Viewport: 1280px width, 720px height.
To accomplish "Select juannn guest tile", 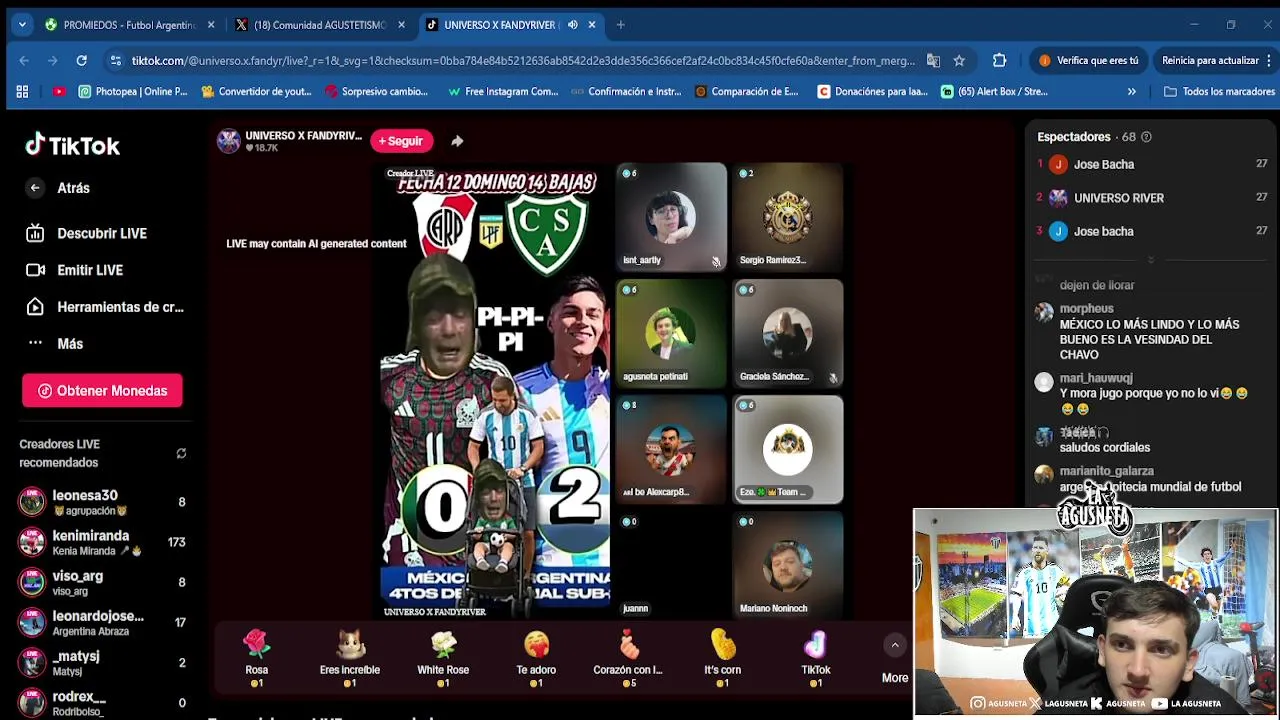I will [671, 565].
